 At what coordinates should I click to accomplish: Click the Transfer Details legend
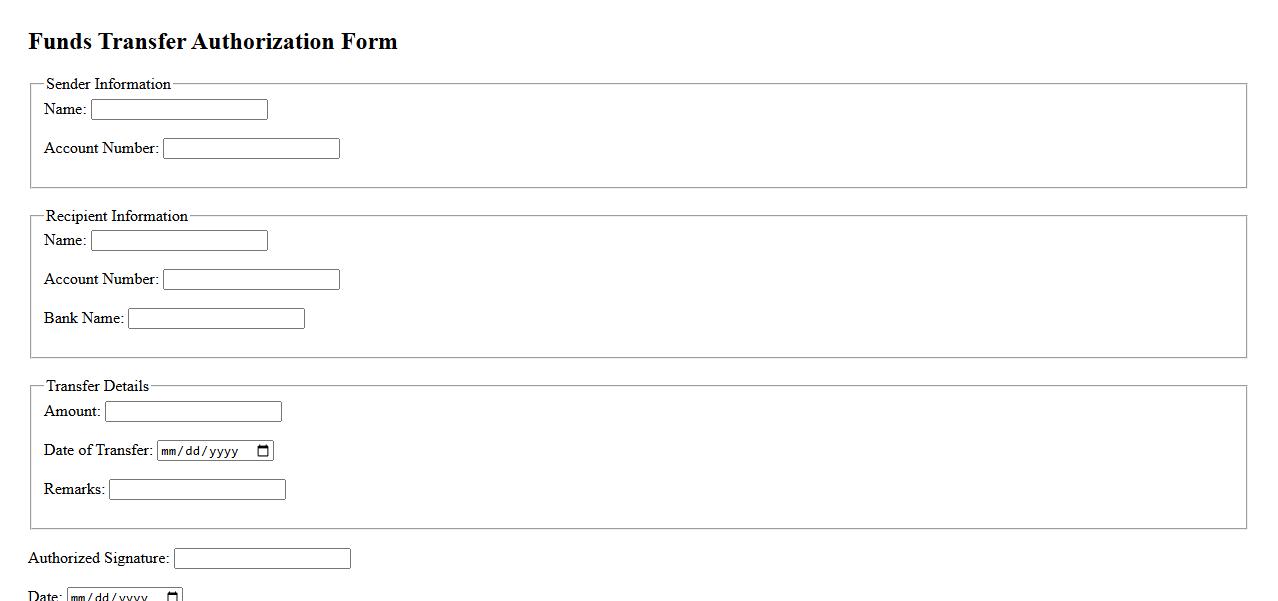coord(97,386)
